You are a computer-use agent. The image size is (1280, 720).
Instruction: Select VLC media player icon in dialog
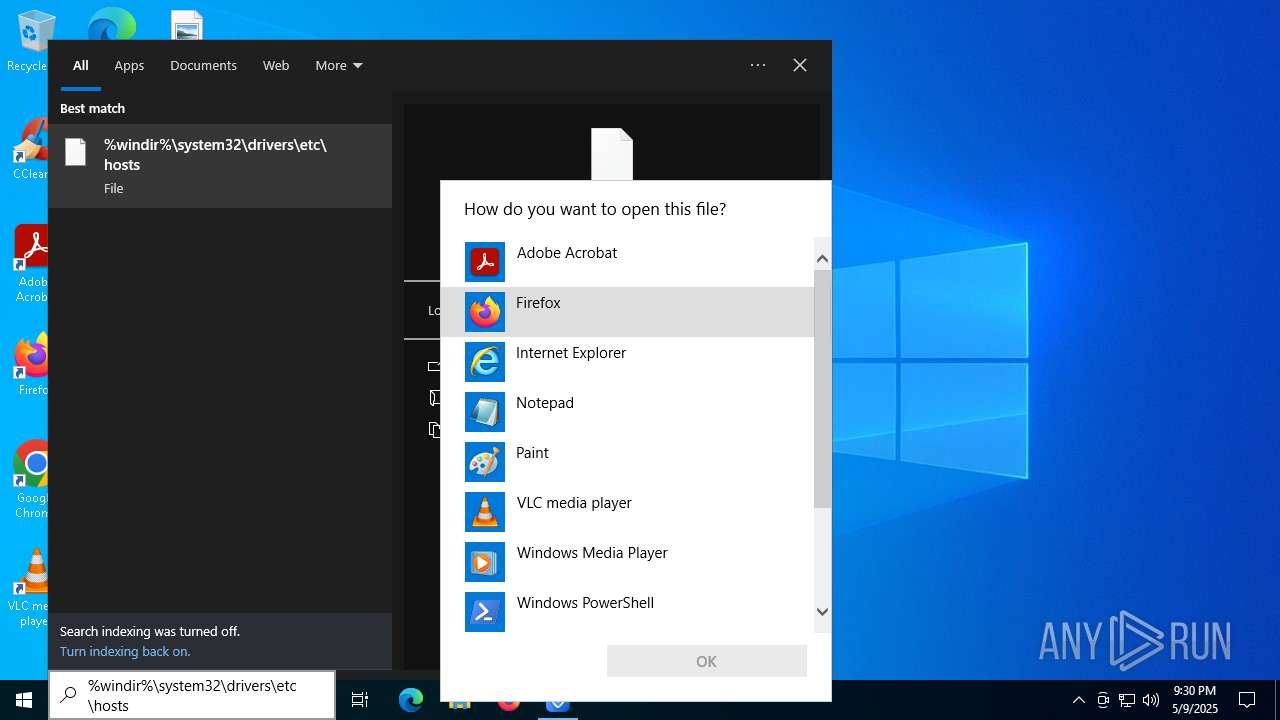coord(485,512)
